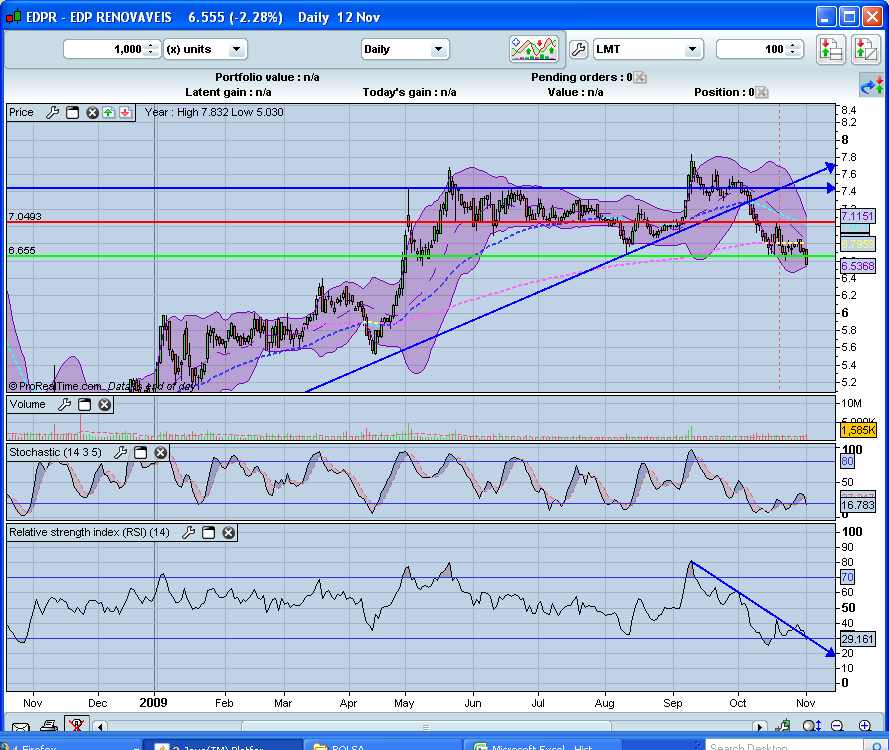Click the sell order ticket icon
Image resolution: width=889 pixels, height=750 pixels.
point(865,49)
